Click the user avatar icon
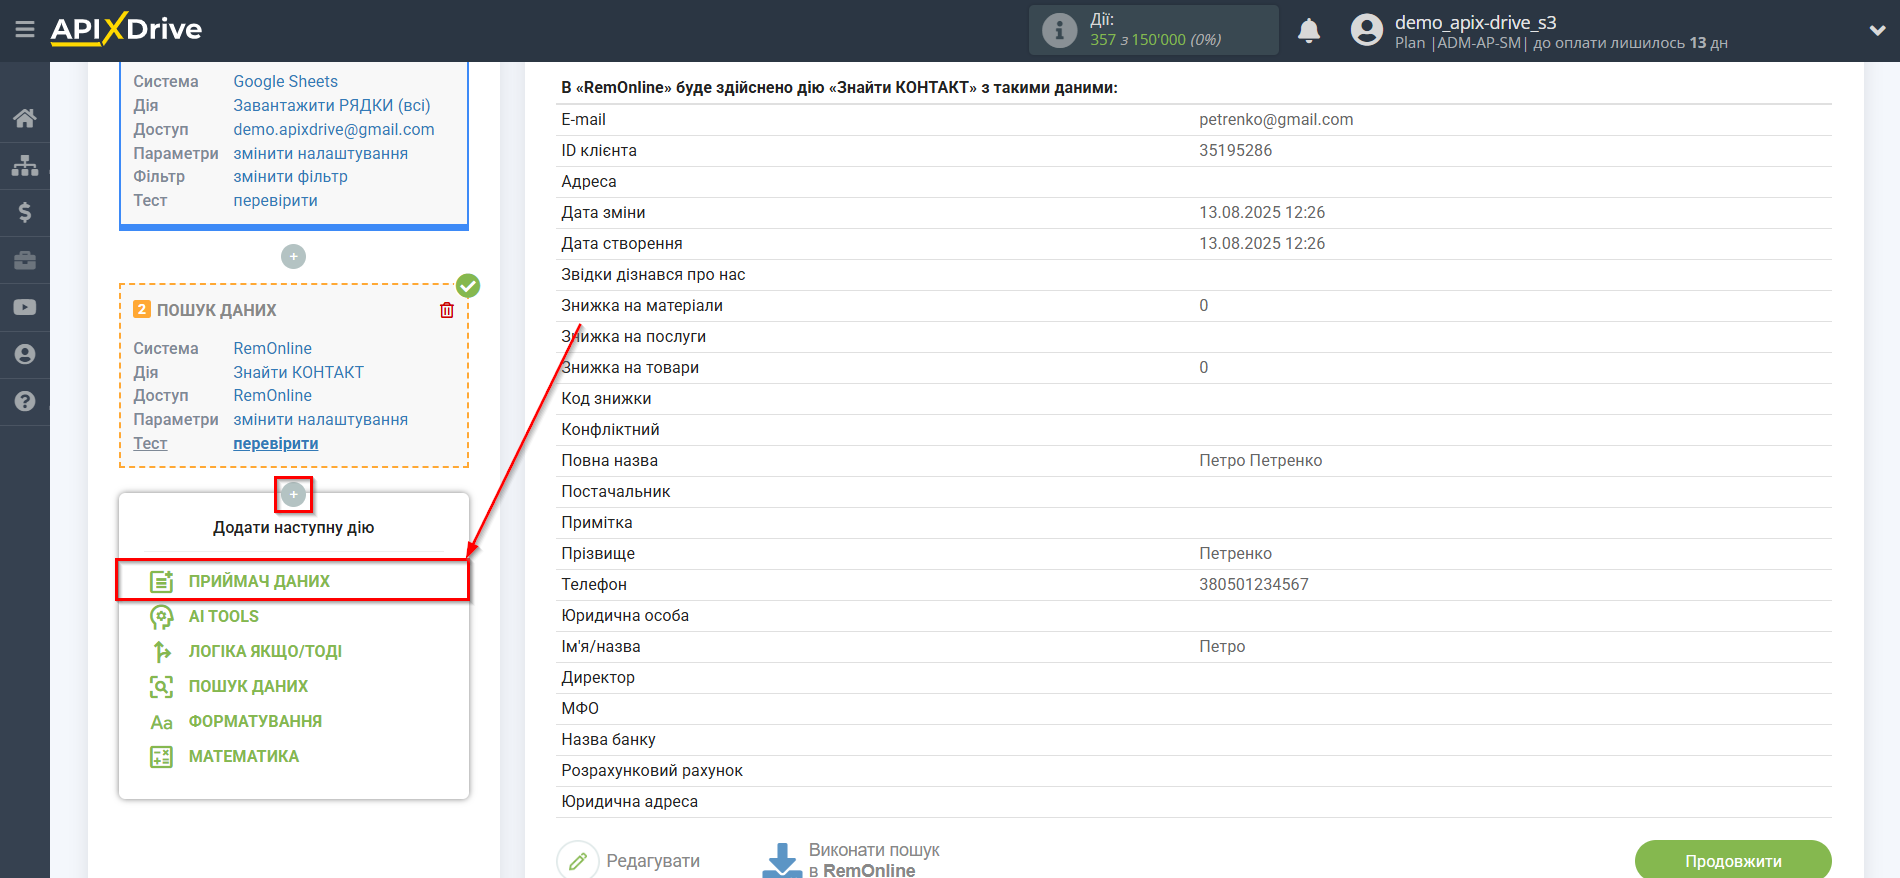The image size is (1900, 878). (x=1366, y=30)
